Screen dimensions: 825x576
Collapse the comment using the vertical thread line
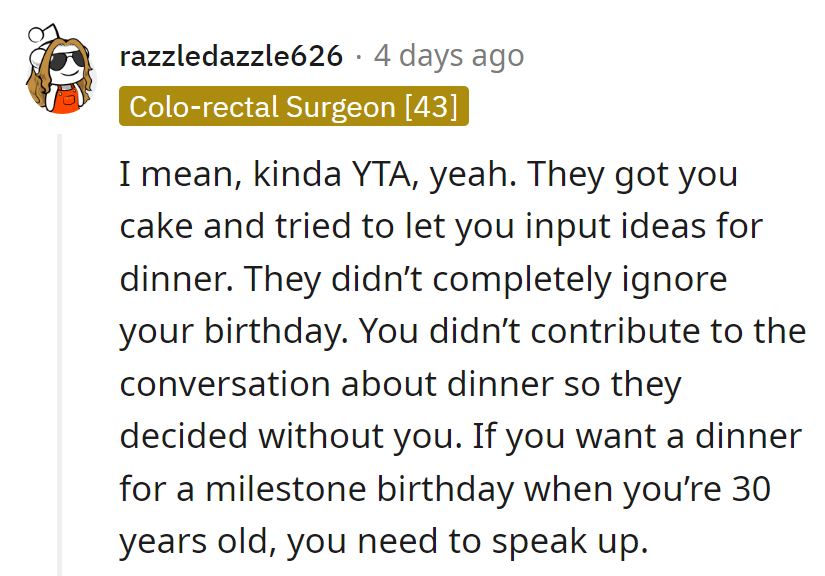(x=59, y=350)
